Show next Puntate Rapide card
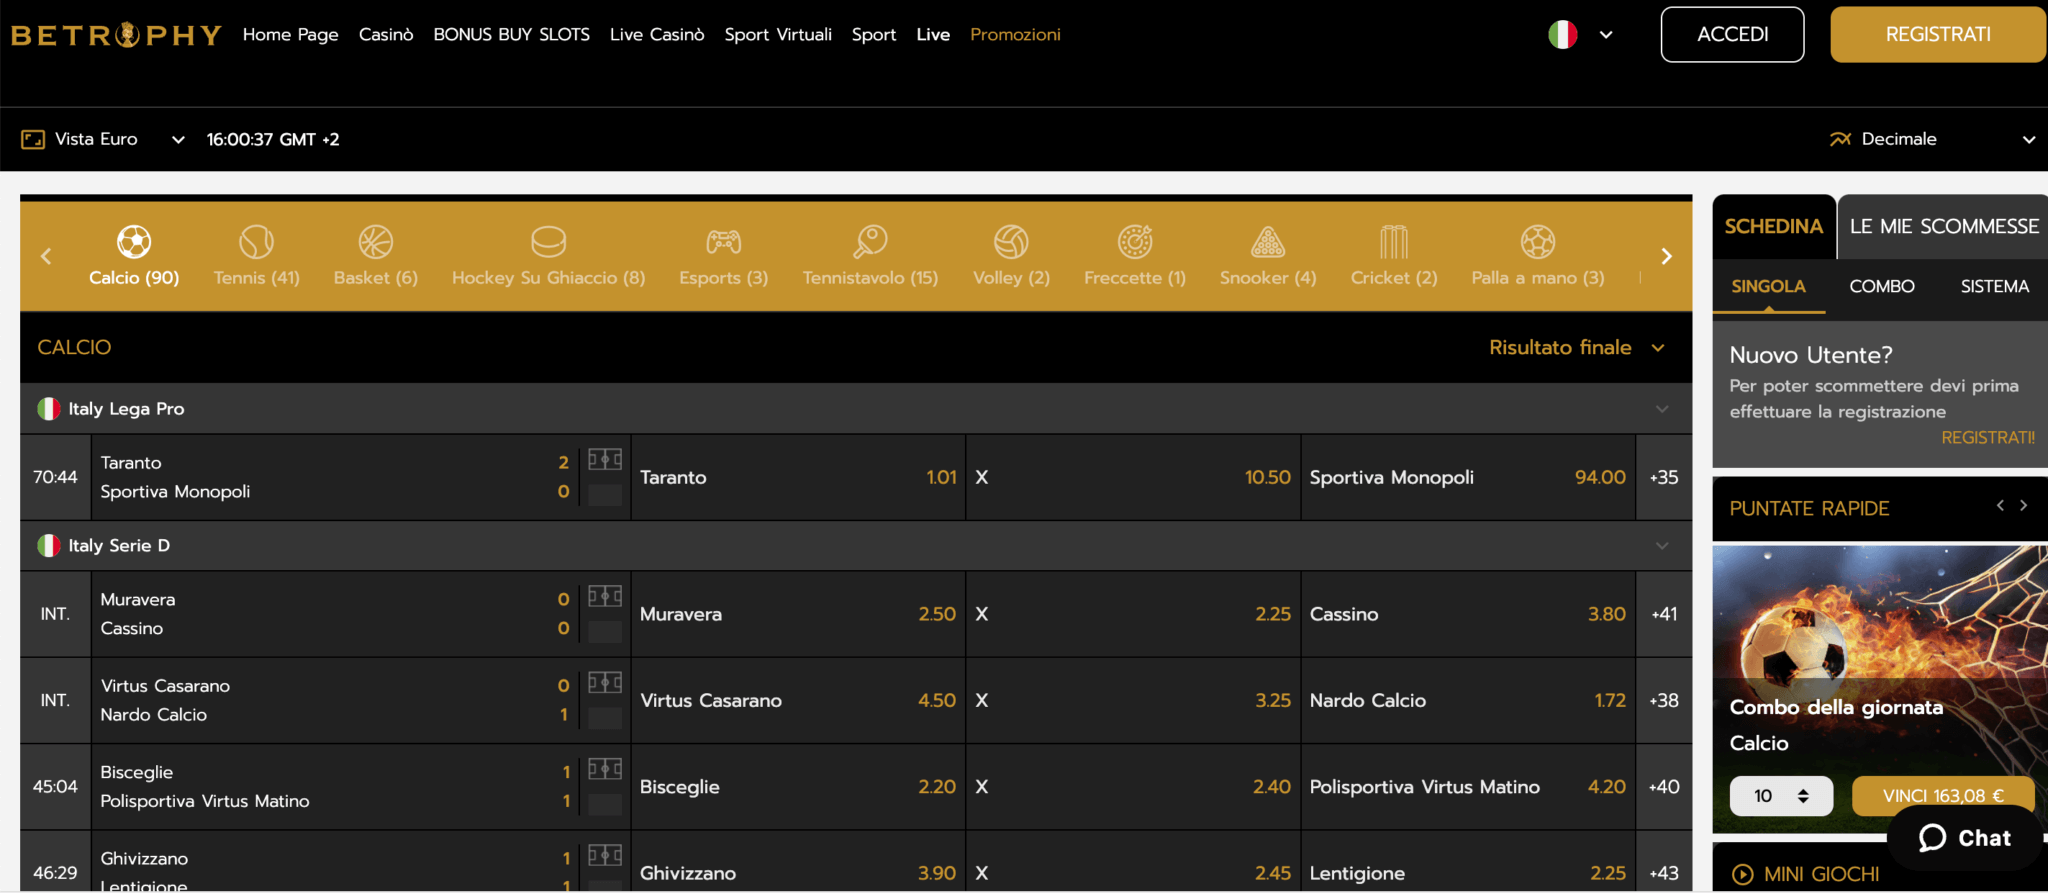2048x894 pixels. point(2023,506)
